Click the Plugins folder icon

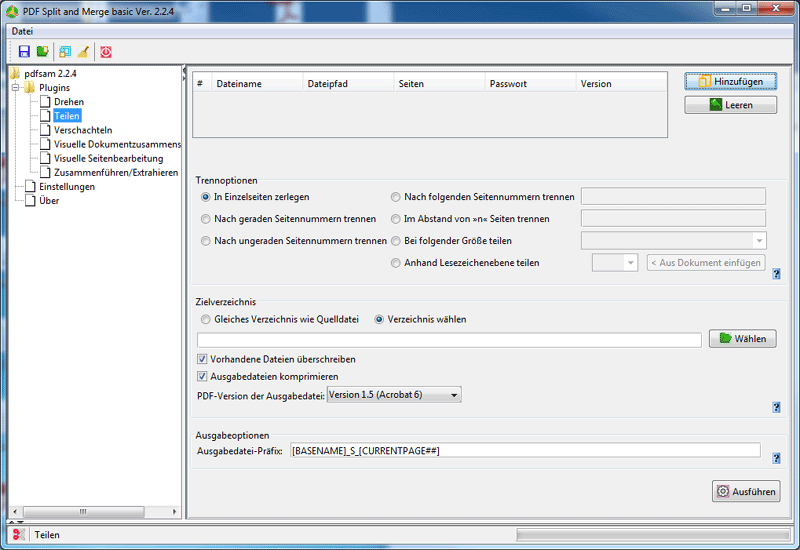click(30, 87)
